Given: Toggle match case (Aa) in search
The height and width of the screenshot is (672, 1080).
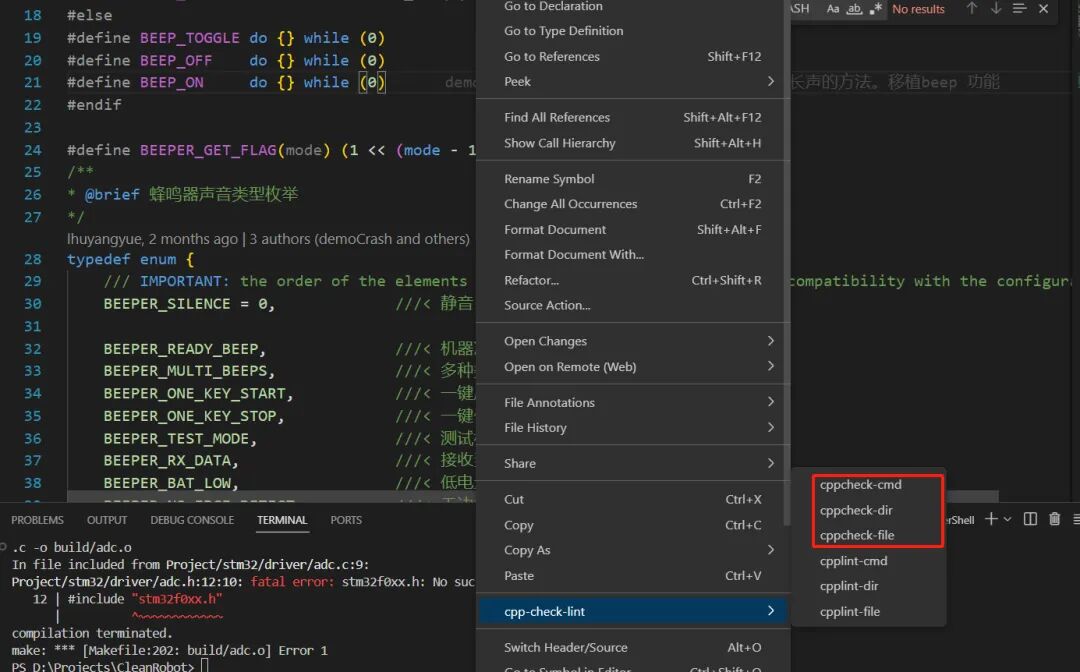Looking at the screenshot, I should [833, 9].
